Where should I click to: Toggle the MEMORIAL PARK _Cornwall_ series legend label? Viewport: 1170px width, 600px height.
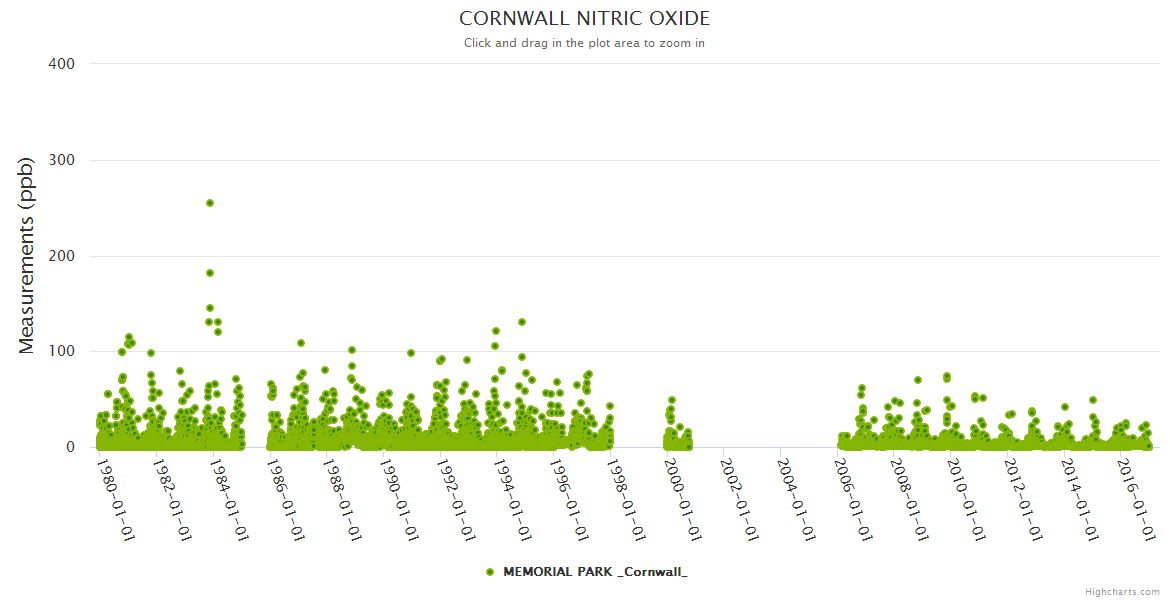point(595,572)
